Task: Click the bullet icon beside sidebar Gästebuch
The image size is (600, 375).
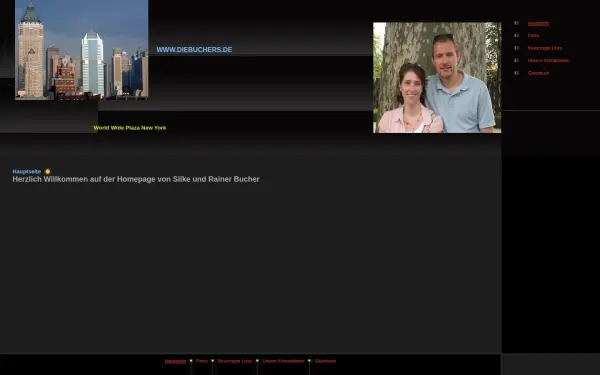Action: click(x=517, y=73)
